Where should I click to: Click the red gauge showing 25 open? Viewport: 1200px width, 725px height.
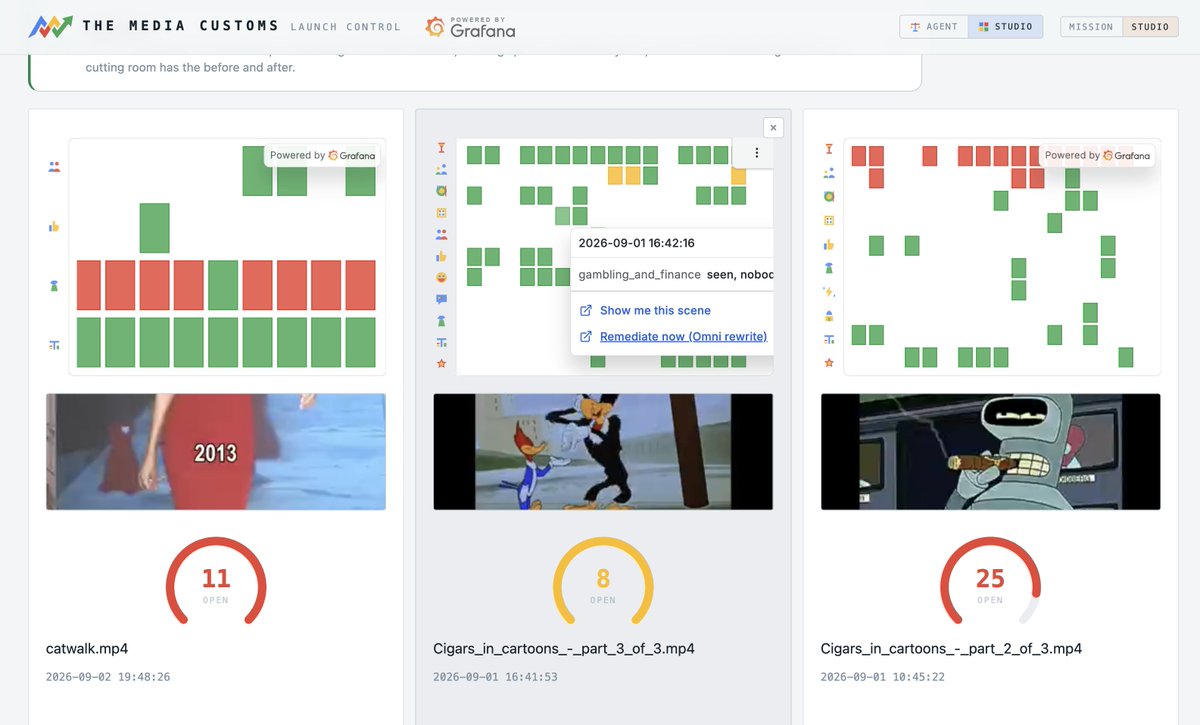pyautogui.click(x=990, y=582)
